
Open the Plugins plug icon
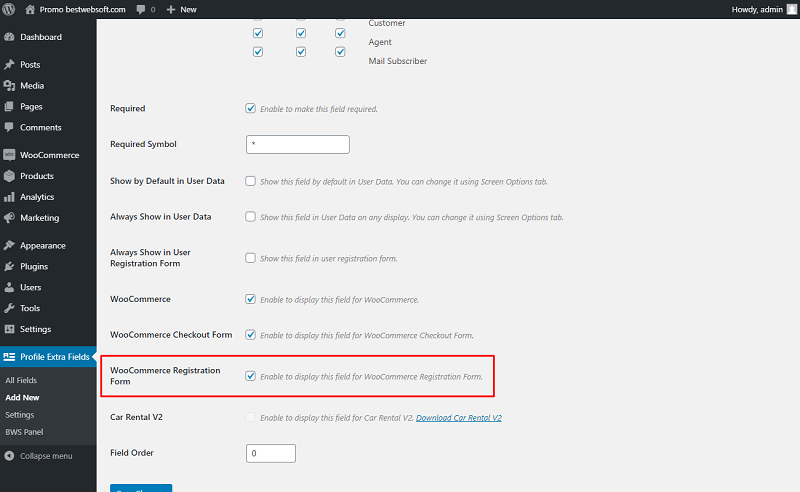click(x=9, y=266)
